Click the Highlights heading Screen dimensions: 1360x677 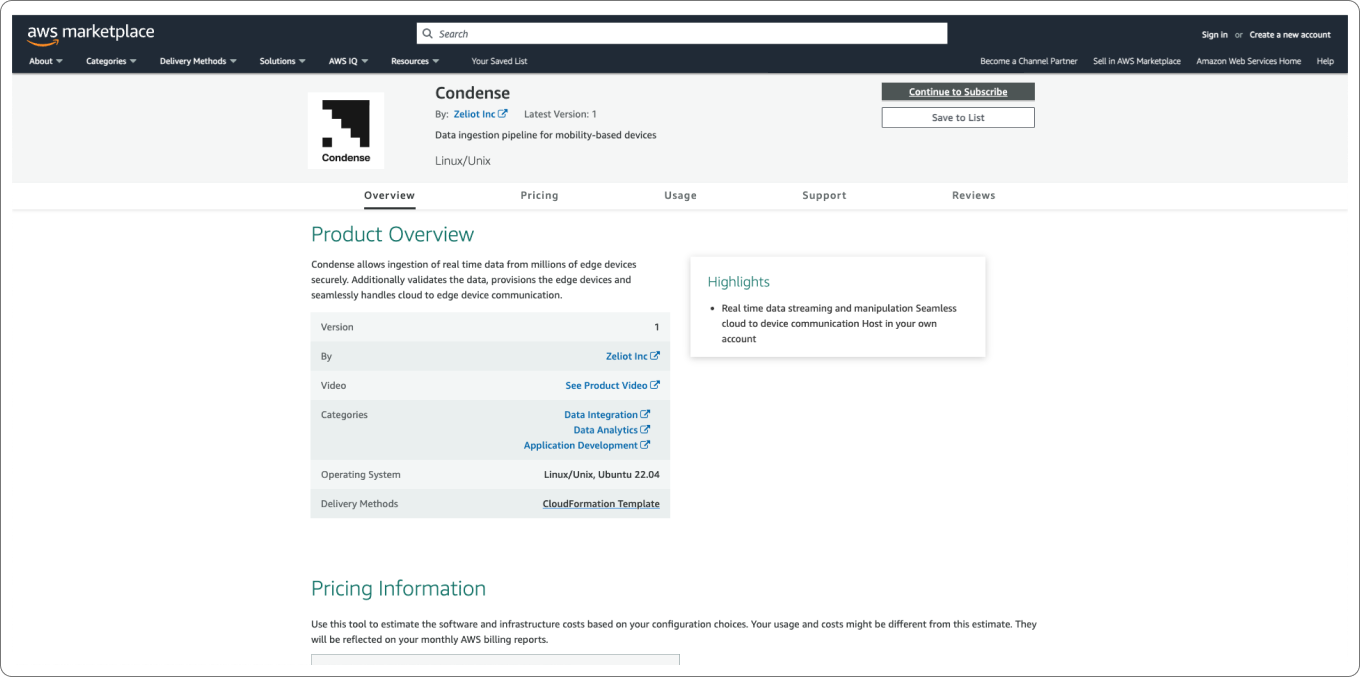738,282
